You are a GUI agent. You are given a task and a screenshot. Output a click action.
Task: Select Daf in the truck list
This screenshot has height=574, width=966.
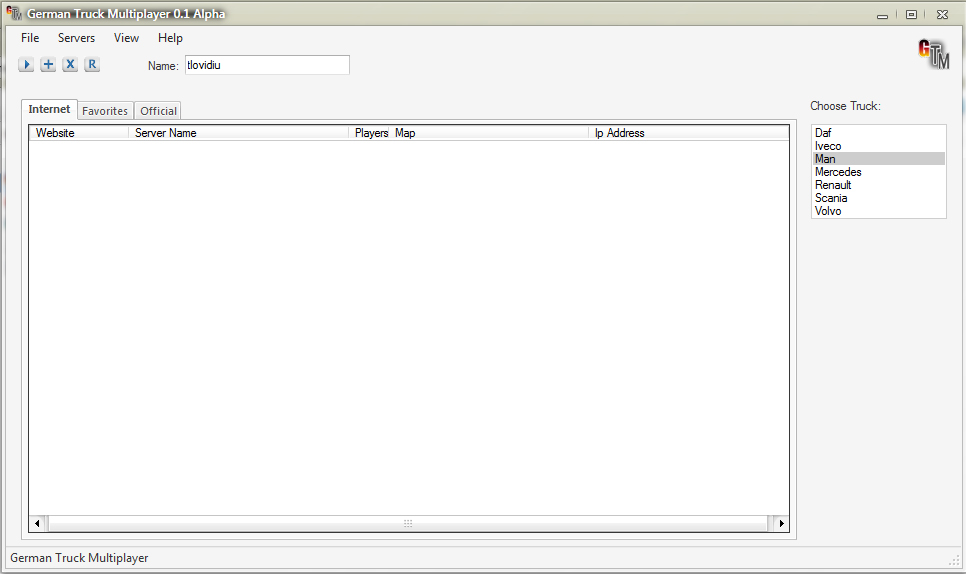pyautogui.click(x=879, y=132)
